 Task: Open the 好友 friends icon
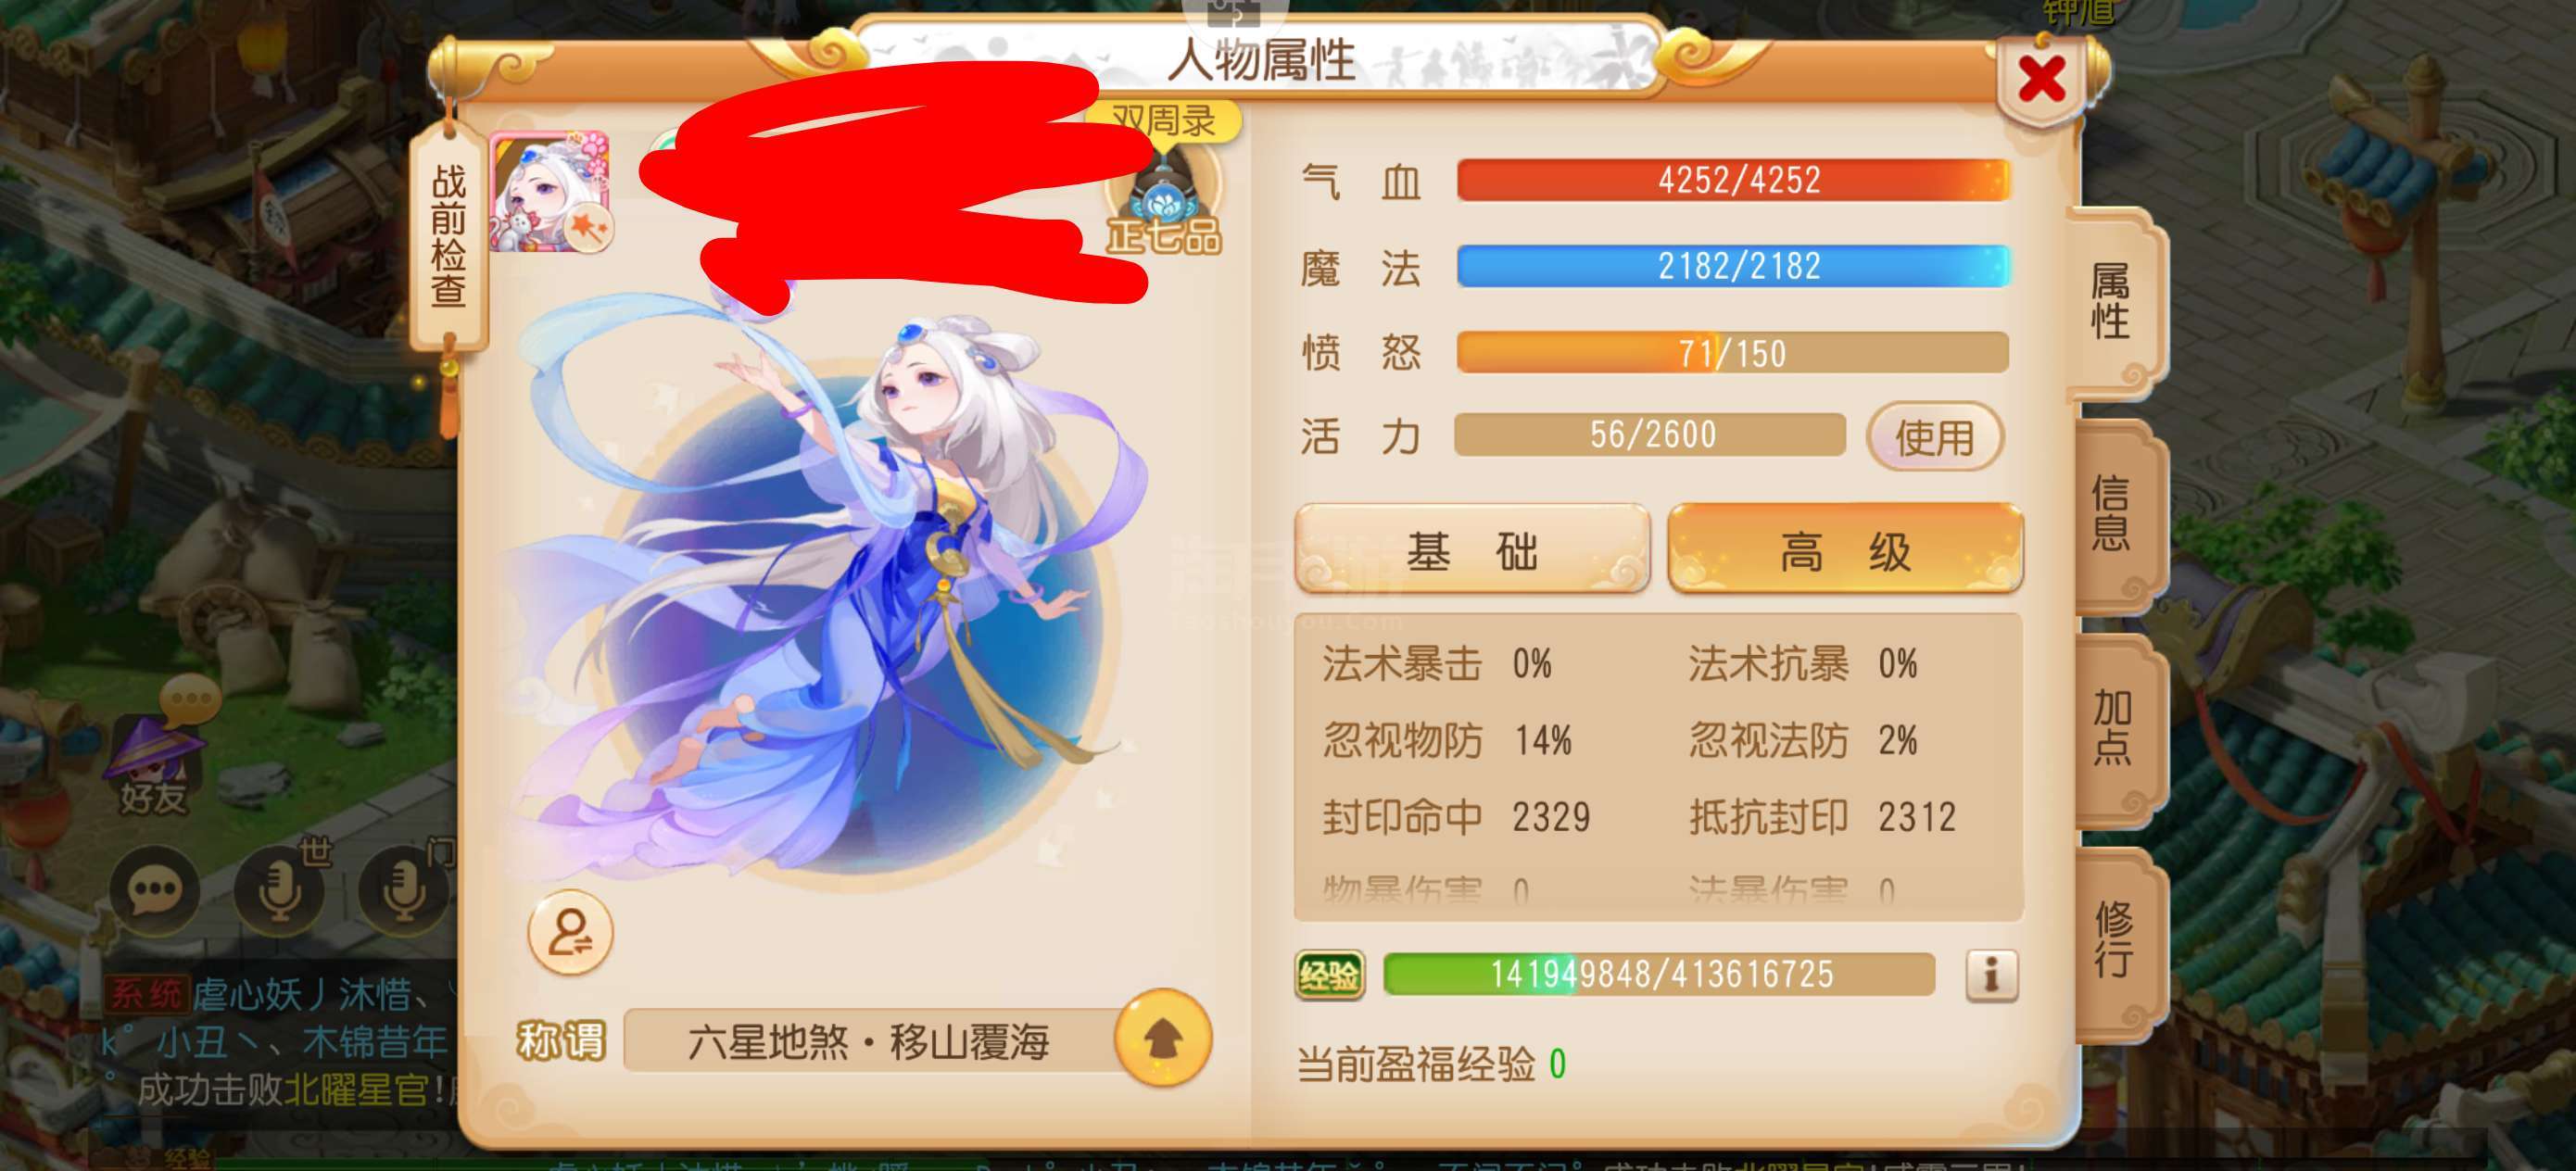(x=155, y=760)
